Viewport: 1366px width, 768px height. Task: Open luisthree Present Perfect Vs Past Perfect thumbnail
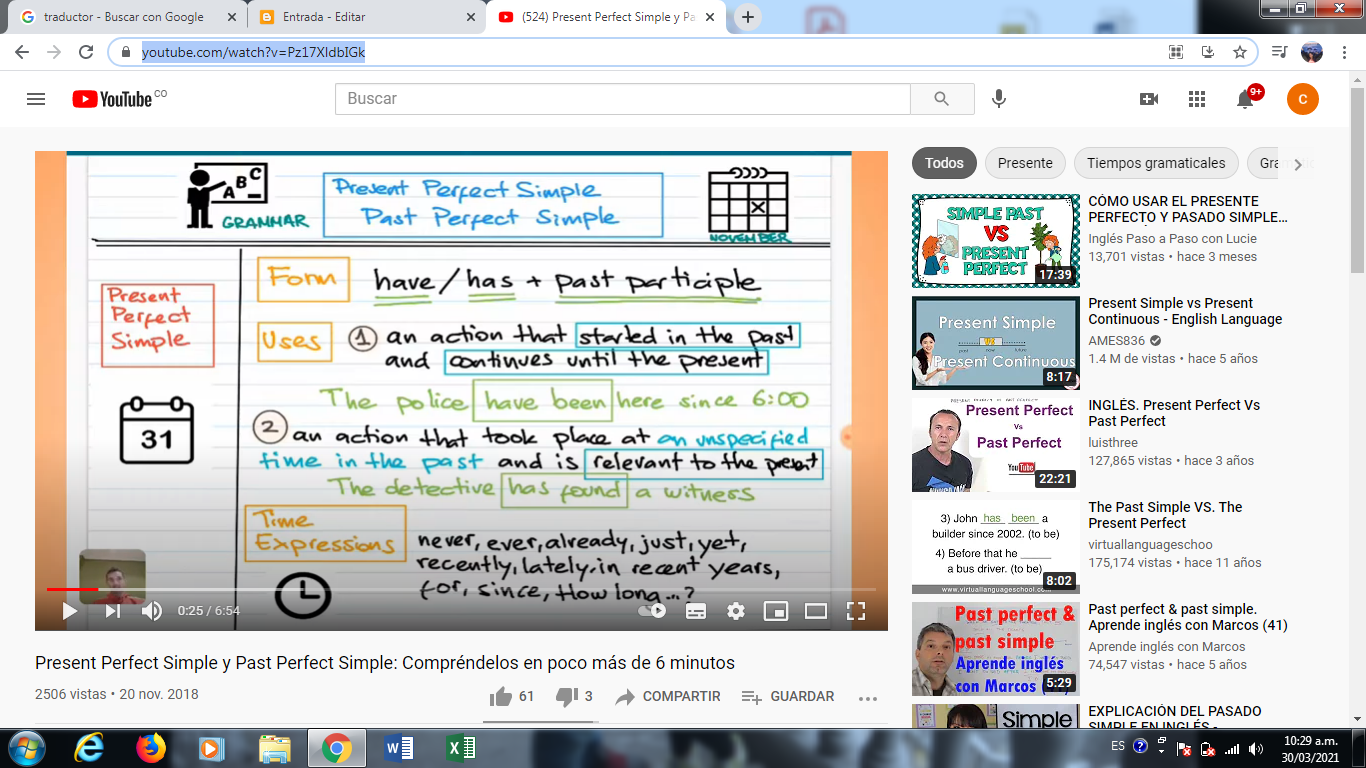pos(996,445)
